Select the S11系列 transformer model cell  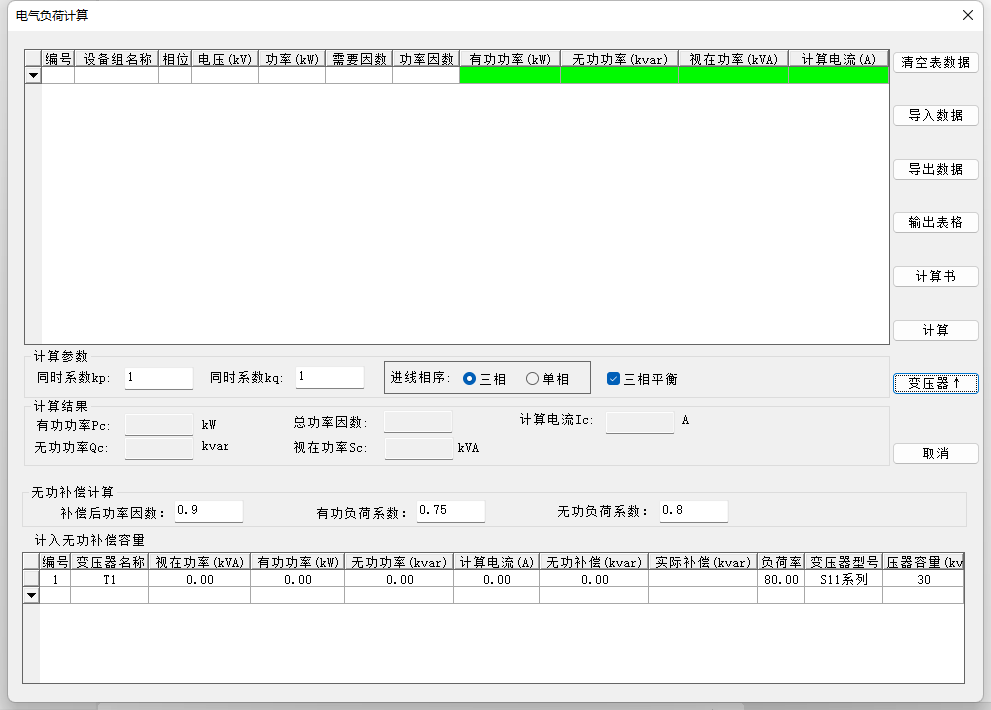843,579
